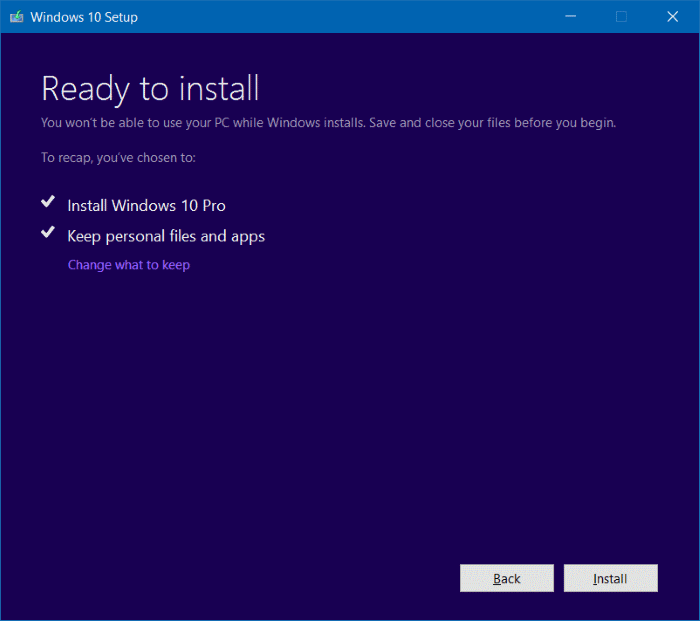Close the Windows 10 Setup window
Viewport: 700px width, 621px height.
coord(672,17)
